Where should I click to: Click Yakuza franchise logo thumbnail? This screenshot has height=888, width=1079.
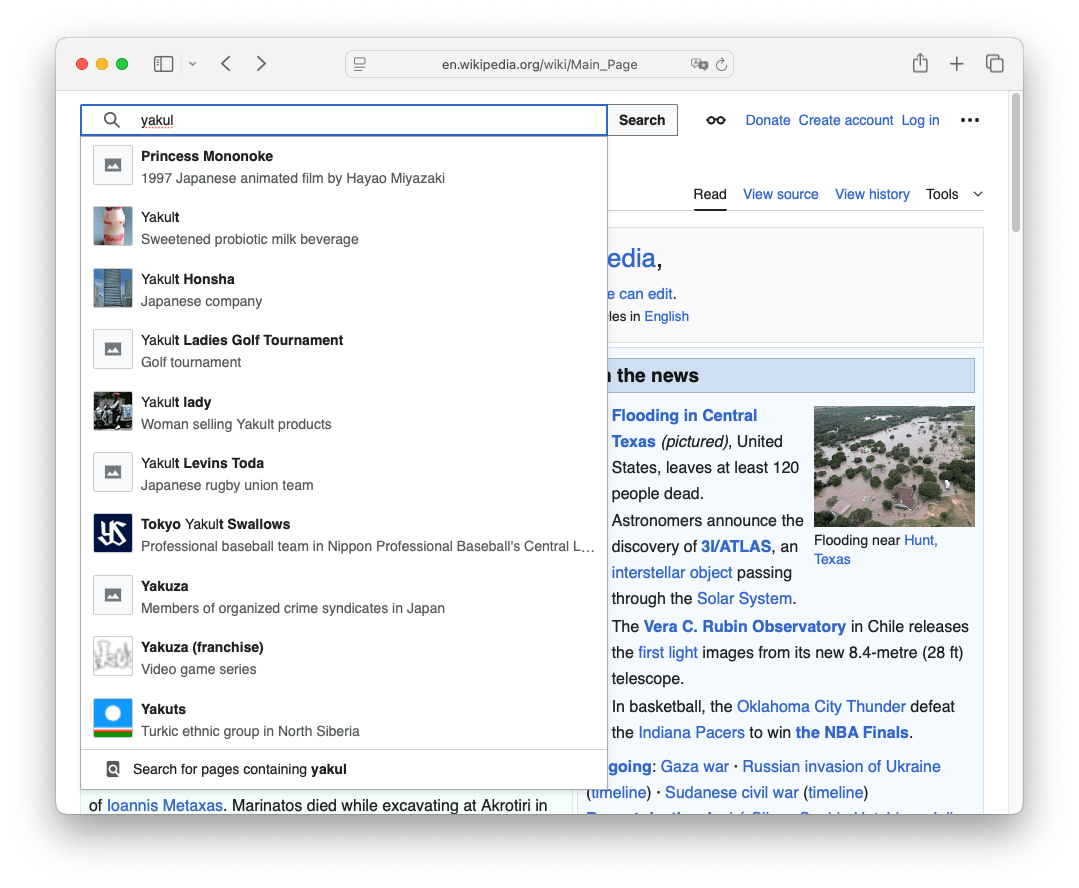(x=113, y=656)
